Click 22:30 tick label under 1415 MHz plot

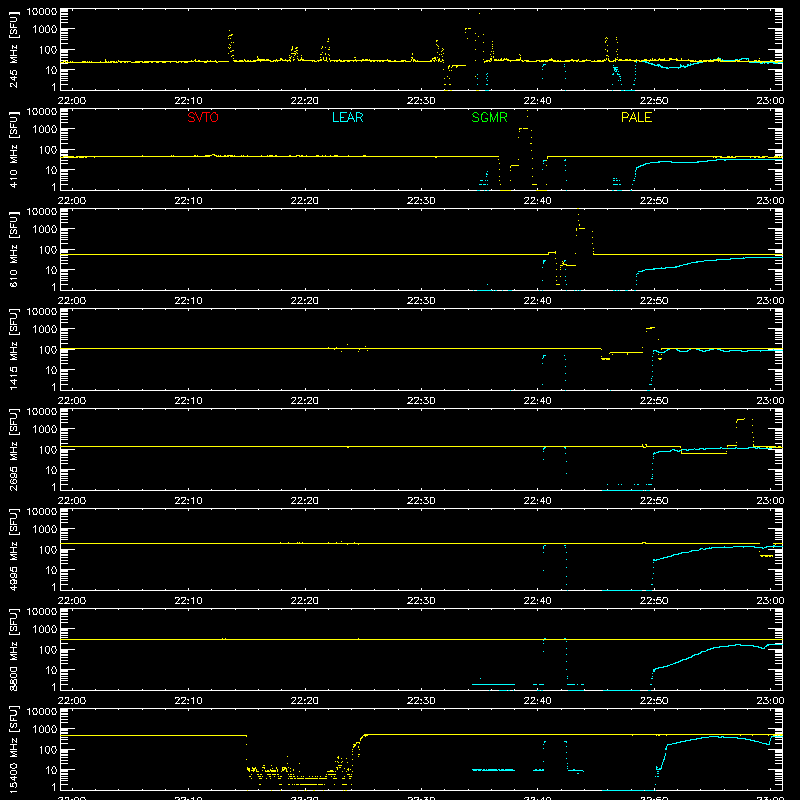click(x=421, y=401)
